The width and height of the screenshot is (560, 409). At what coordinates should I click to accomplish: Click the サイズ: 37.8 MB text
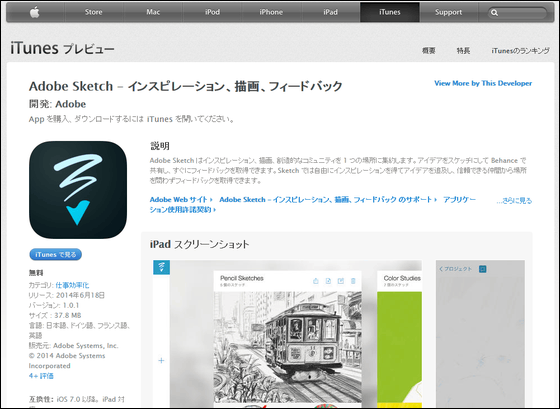(x=55, y=315)
